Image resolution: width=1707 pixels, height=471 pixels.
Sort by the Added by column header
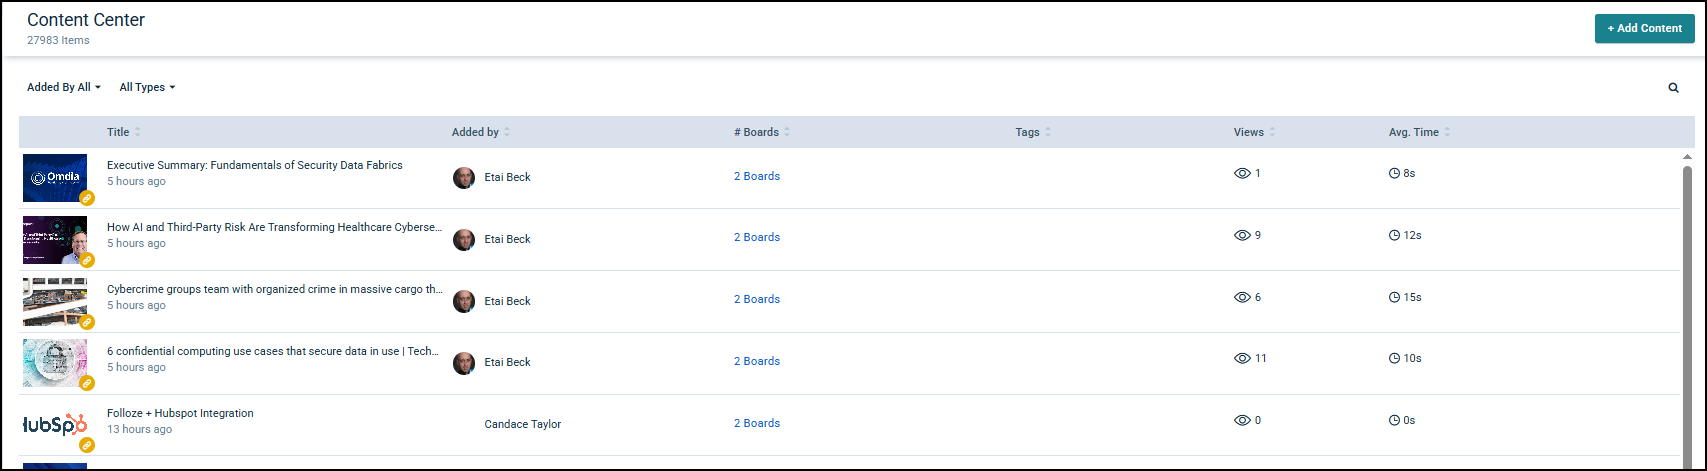pyautogui.click(x=475, y=132)
